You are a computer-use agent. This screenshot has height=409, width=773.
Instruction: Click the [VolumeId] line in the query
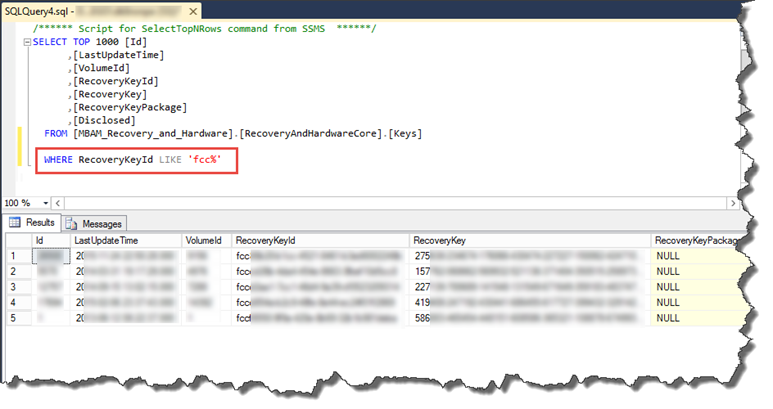click(102, 68)
